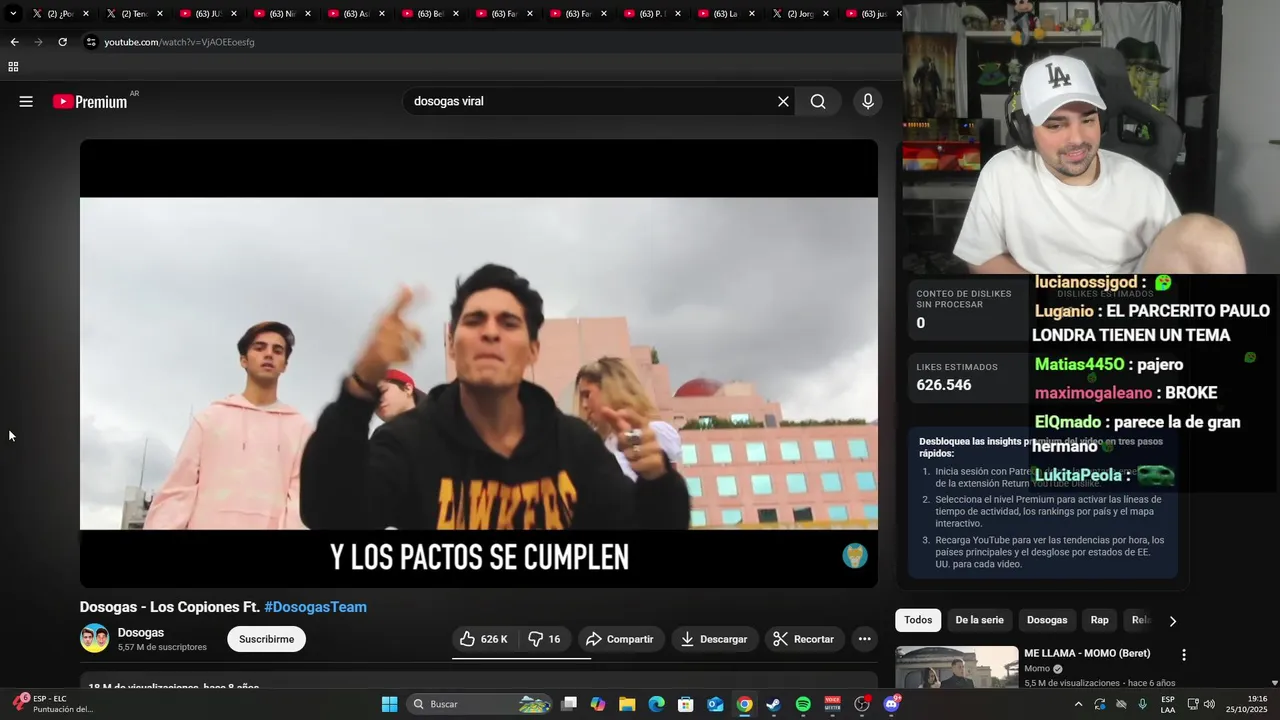Select the Rap filter chip
1280x720 pixels.
point(1099,620)
